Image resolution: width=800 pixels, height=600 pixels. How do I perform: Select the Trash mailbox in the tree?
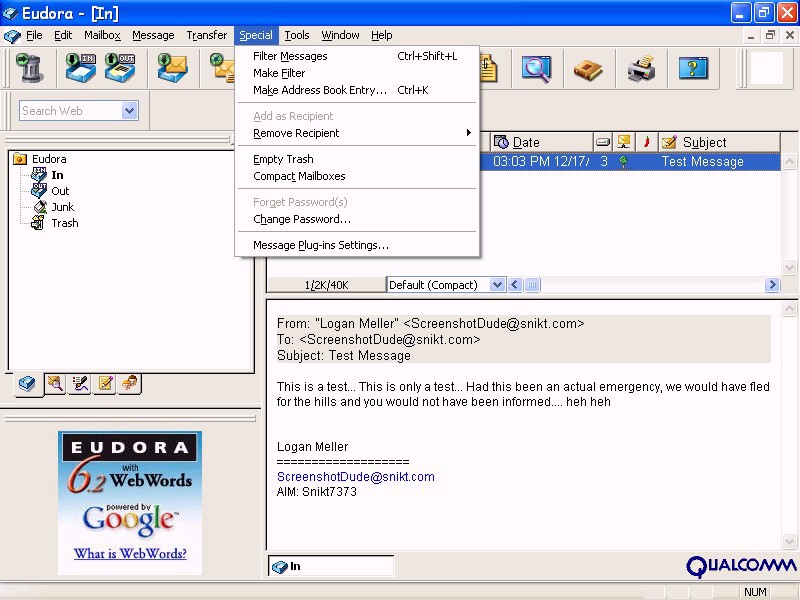pyautogui.click(x=65, y=223)
